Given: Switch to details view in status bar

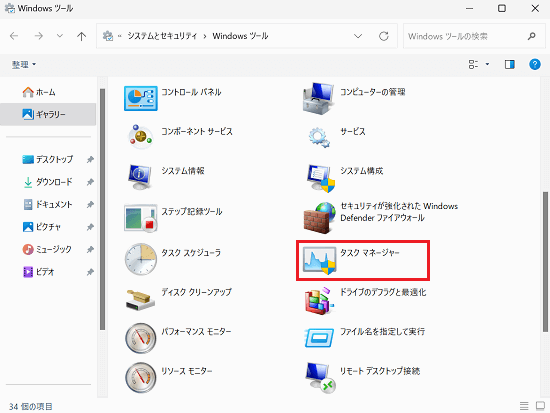Looking at the screenshot, I should tap(524, 406).
